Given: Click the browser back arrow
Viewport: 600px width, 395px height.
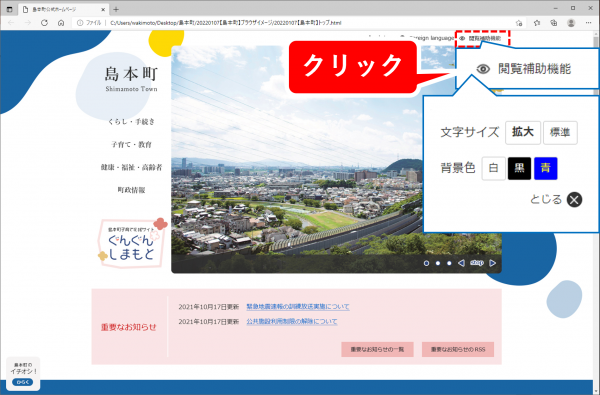Looking at the screenshot, I should click(x=11, y=23).
